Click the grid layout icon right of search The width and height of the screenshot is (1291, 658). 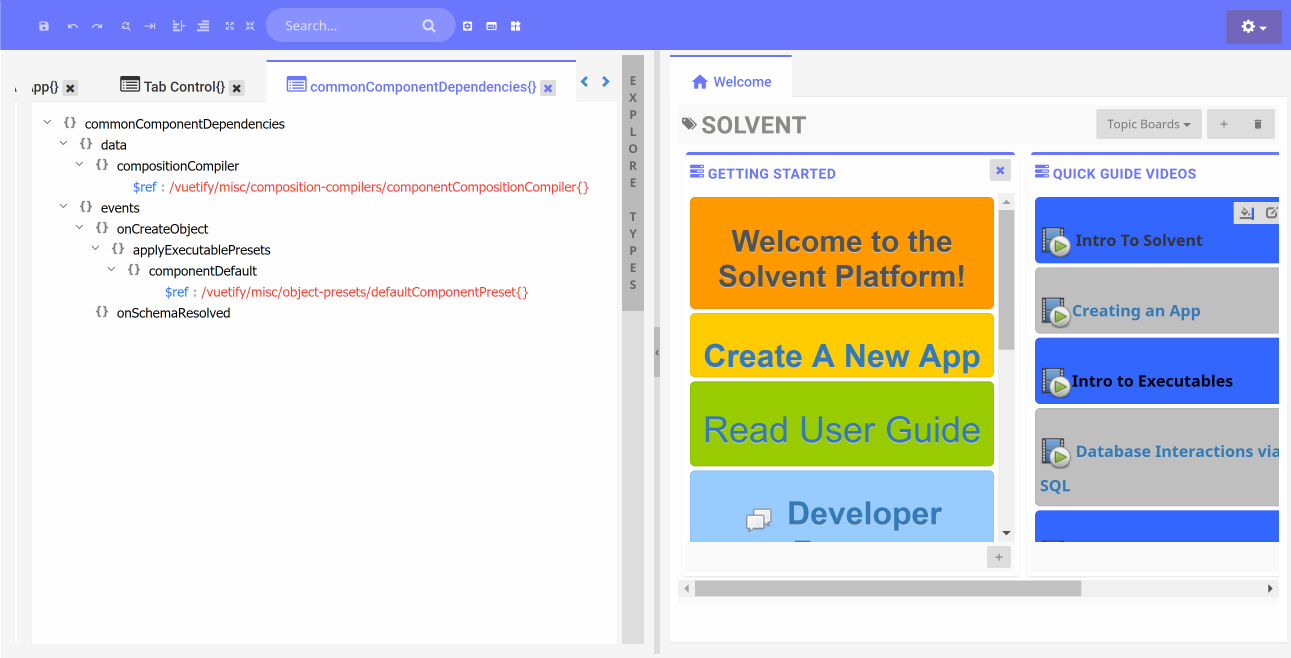point(516,26)
